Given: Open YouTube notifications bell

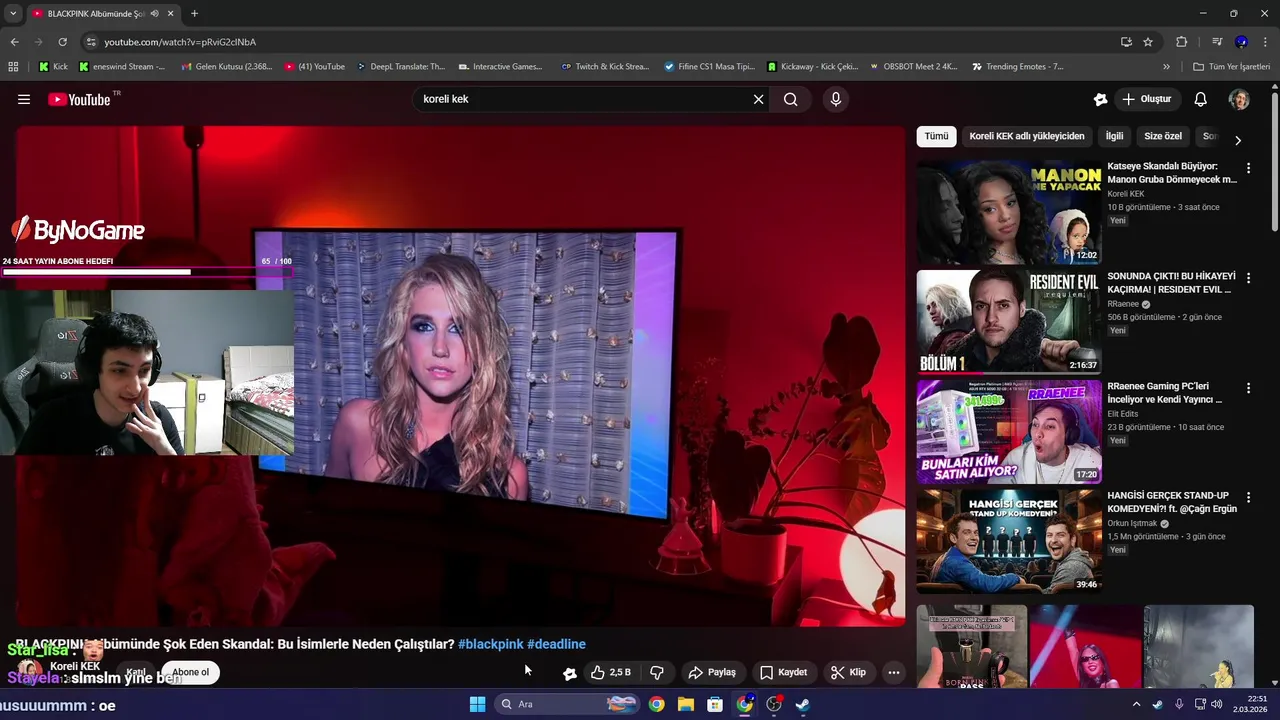Looking at the screenshot, I should 1201,99.
